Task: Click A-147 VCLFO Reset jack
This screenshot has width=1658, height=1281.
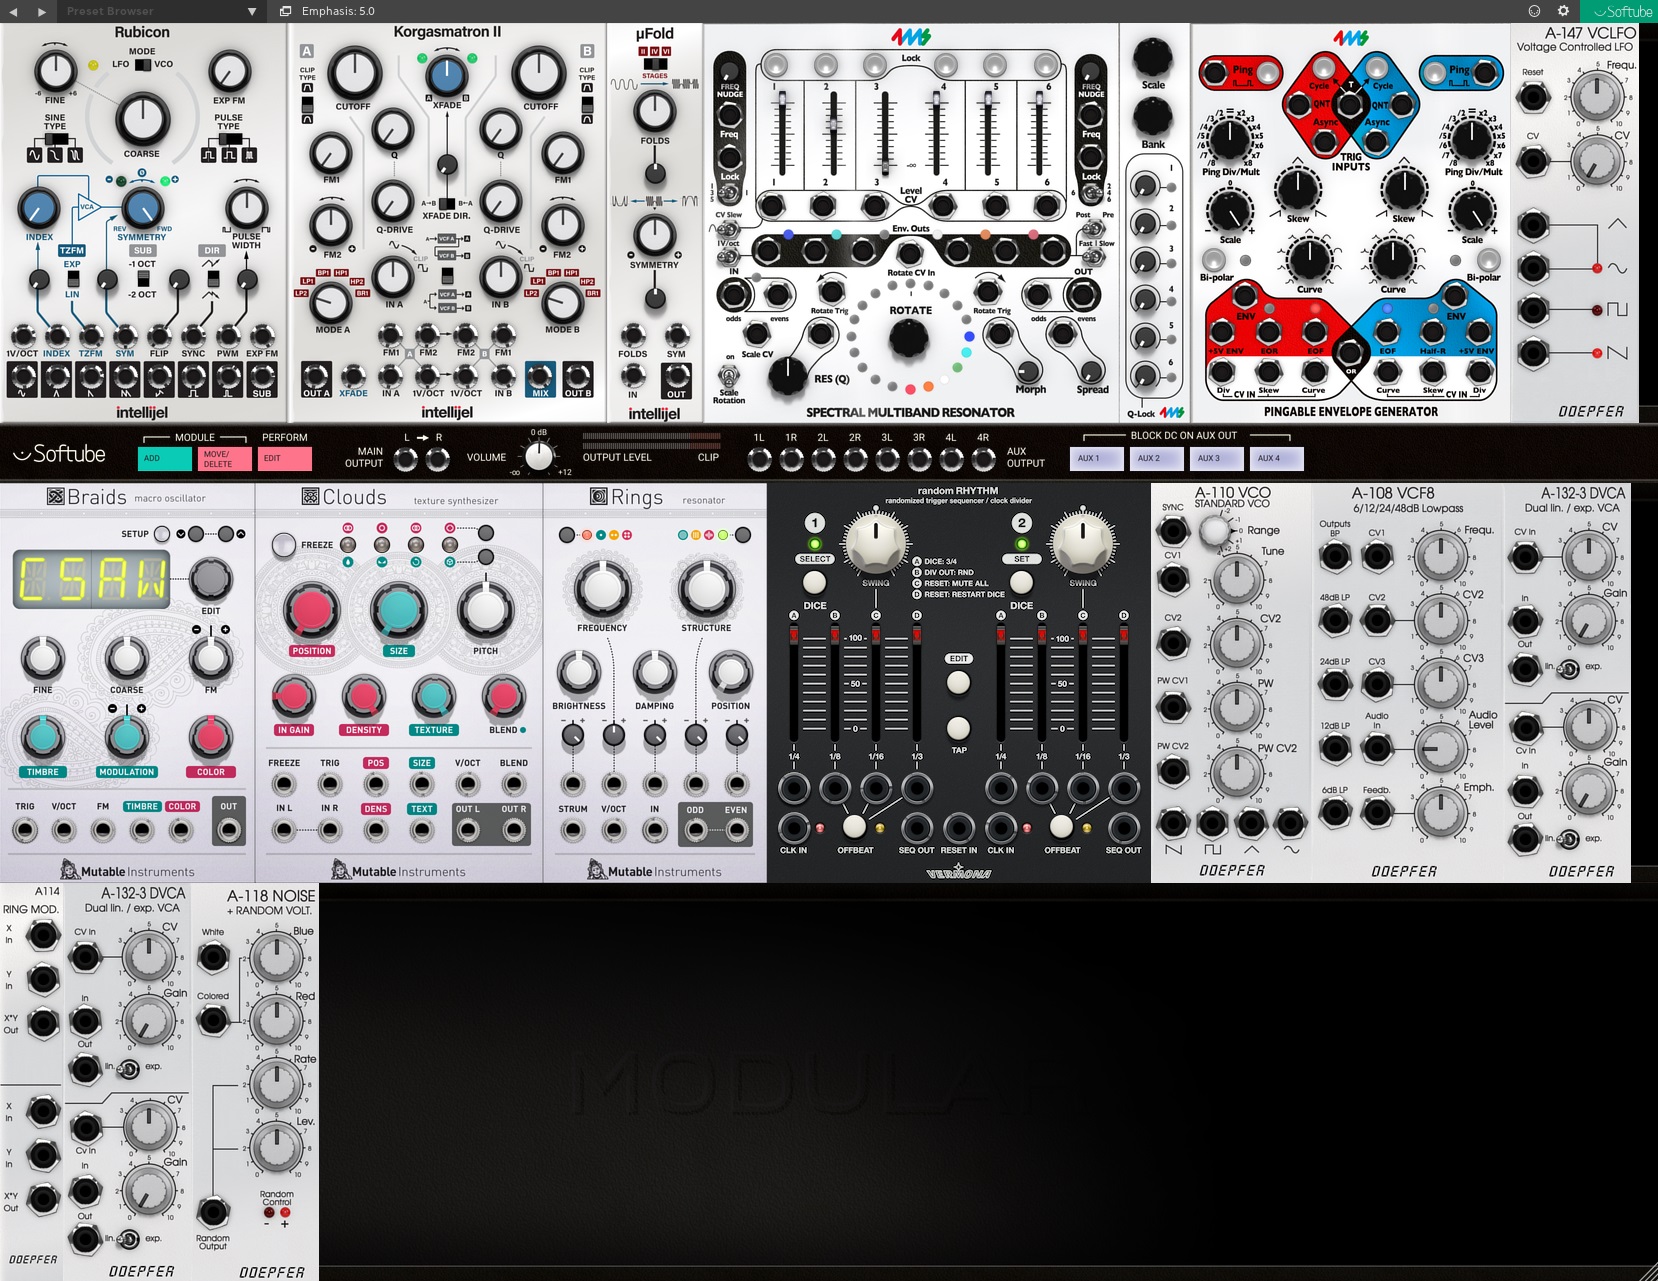Action: coord(1533,98)
